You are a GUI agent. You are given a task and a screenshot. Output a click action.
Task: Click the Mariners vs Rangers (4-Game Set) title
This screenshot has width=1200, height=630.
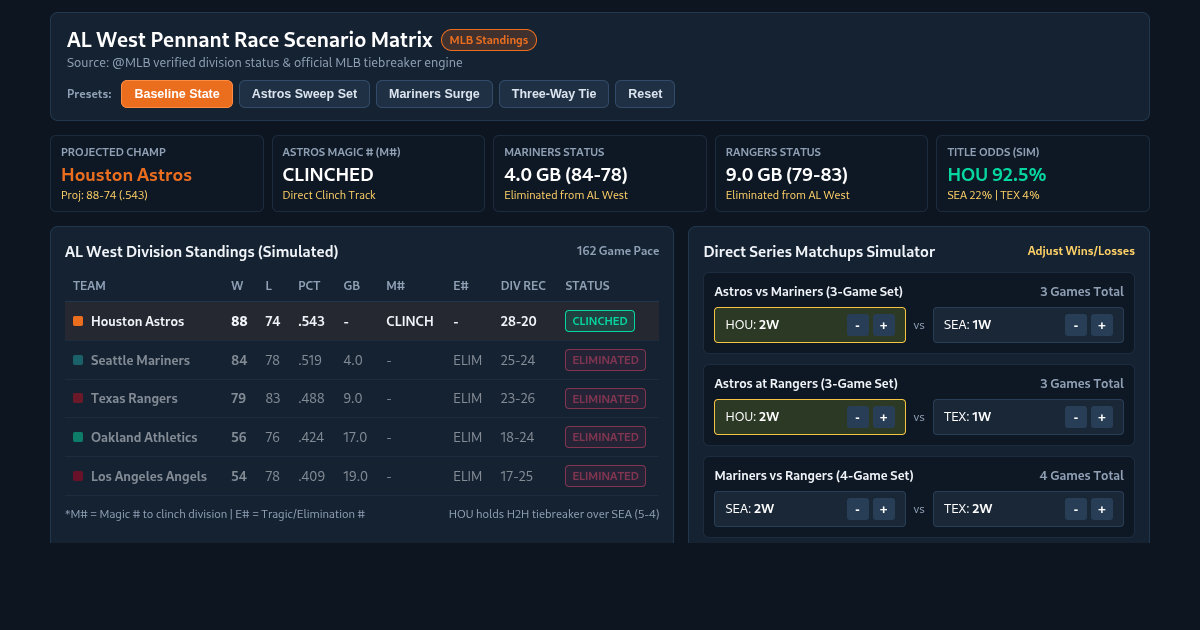pyautogui.click(x=814, y=476)
